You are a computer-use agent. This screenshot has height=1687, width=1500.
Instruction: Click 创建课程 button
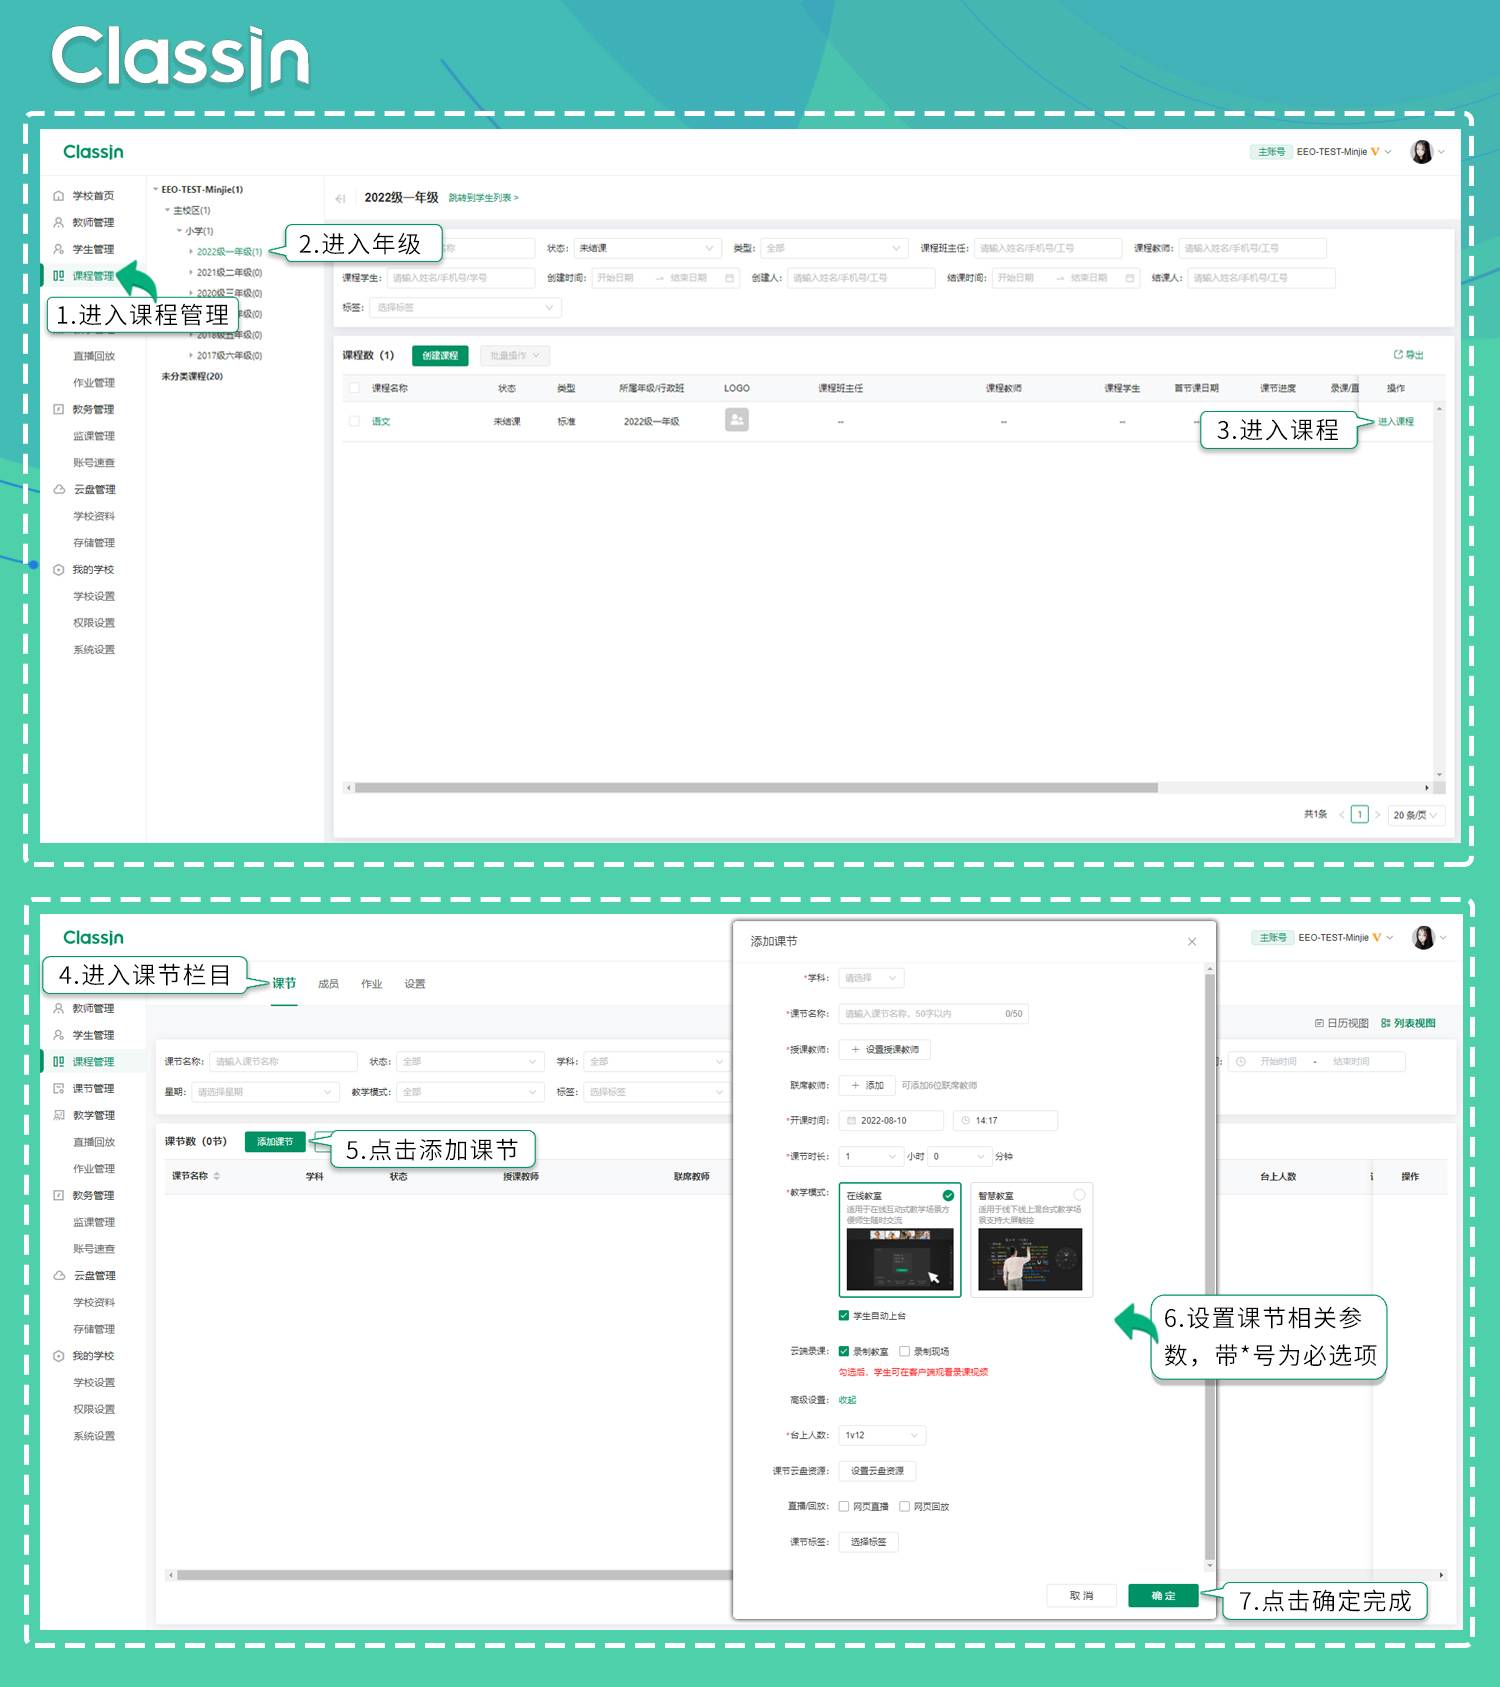click(x=440, y=356)
